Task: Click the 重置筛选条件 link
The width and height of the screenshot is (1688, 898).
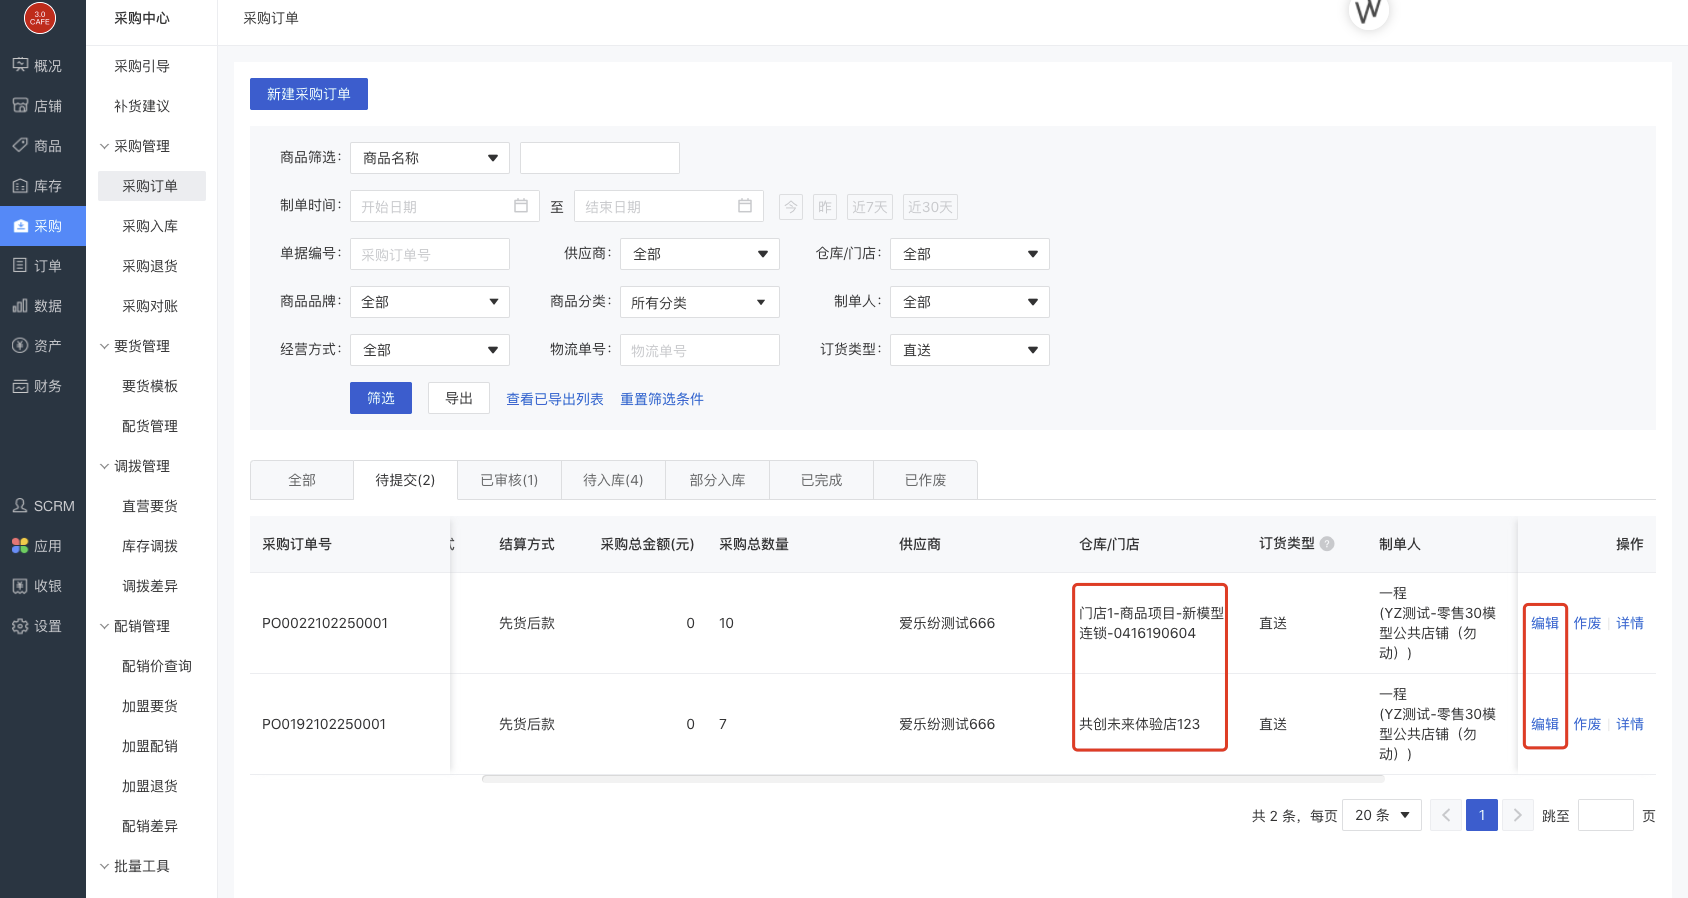Action: pos(662,399)
